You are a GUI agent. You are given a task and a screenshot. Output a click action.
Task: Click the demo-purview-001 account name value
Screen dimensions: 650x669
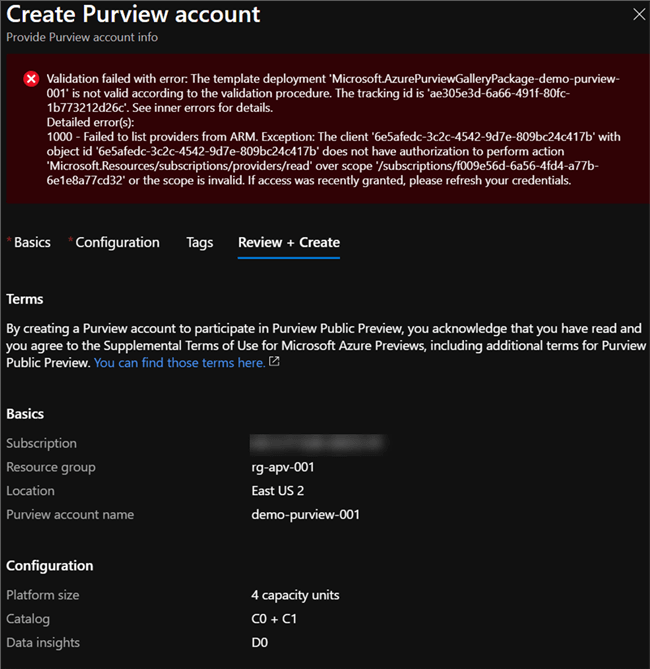click(x=305, y=515)
